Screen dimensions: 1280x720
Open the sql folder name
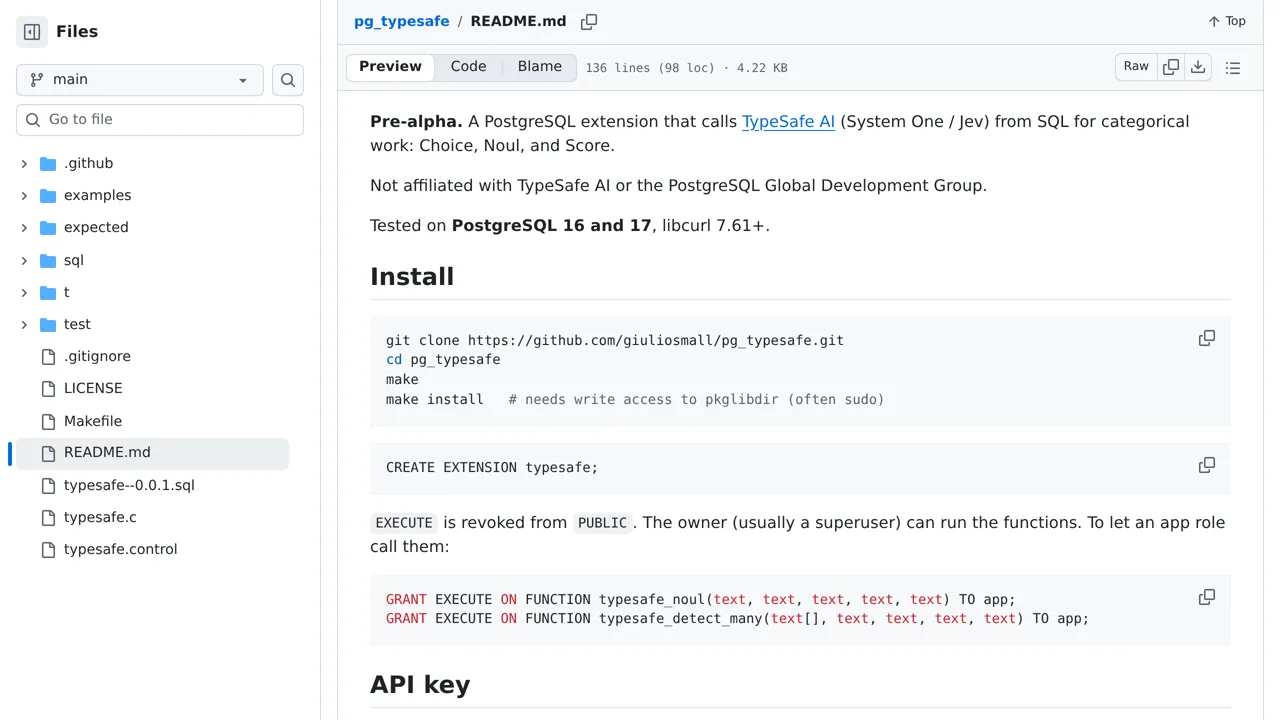pos(74,260)
